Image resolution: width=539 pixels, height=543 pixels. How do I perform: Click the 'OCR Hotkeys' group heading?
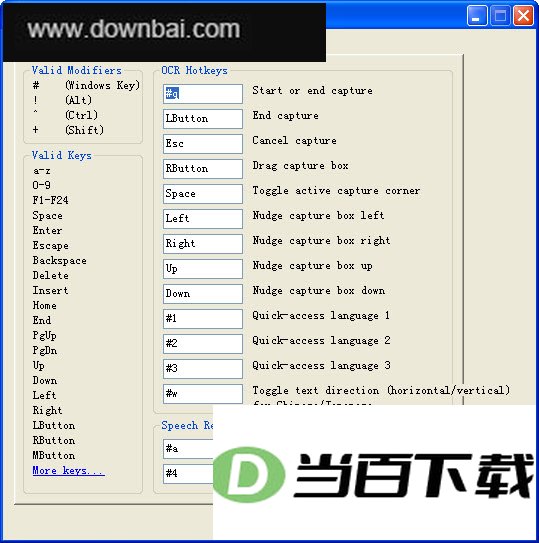click(194, 71)
